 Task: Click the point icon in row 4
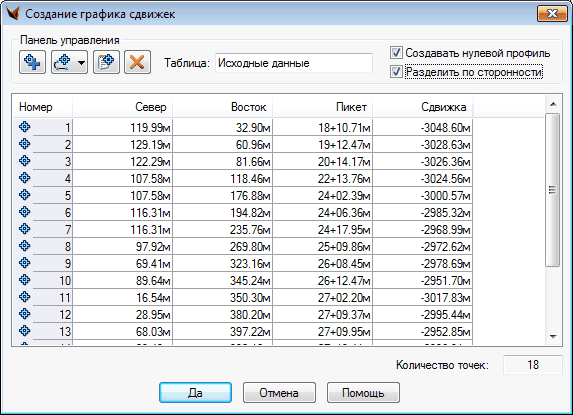[24, 178]
